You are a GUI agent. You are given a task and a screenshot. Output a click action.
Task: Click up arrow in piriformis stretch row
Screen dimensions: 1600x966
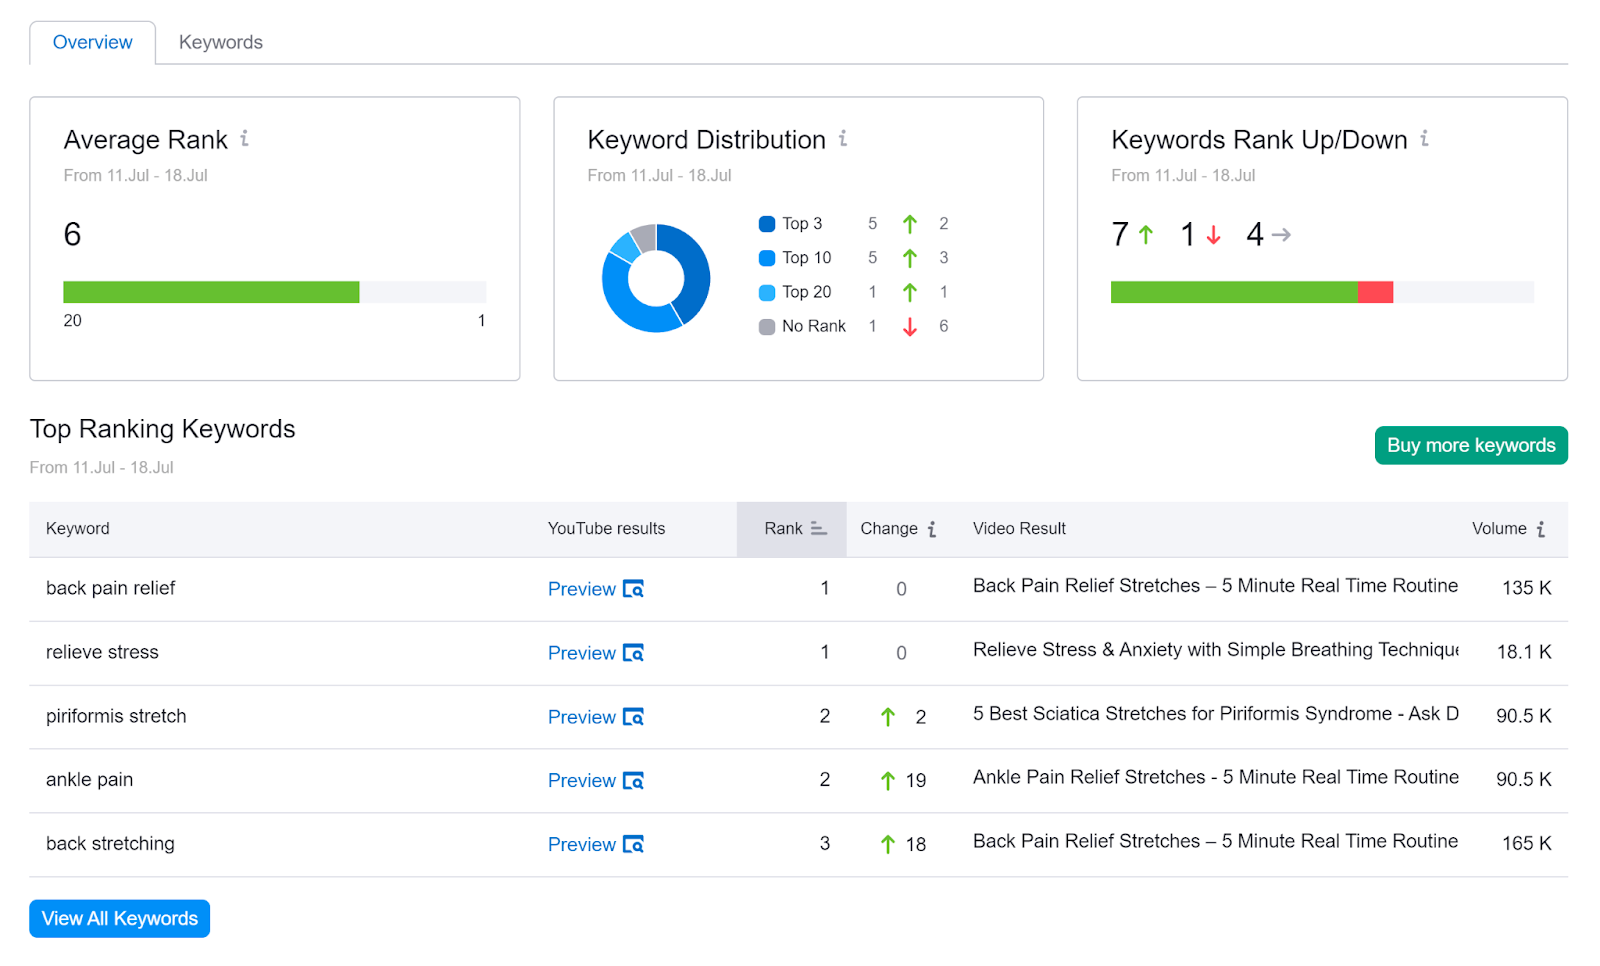pos(888,717)
